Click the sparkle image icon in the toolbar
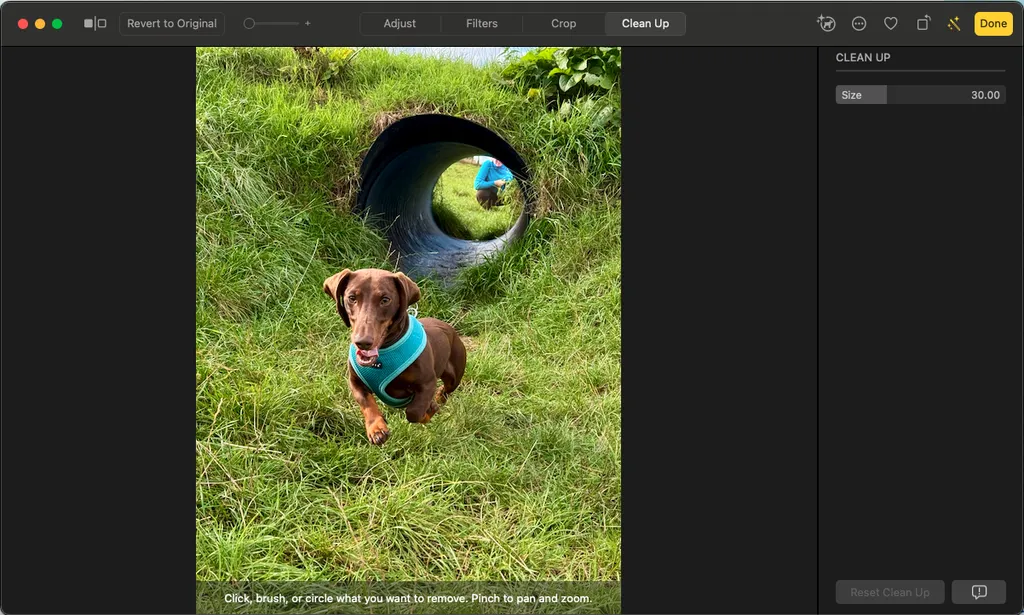The image size is (1024, 615). point(825,23)
